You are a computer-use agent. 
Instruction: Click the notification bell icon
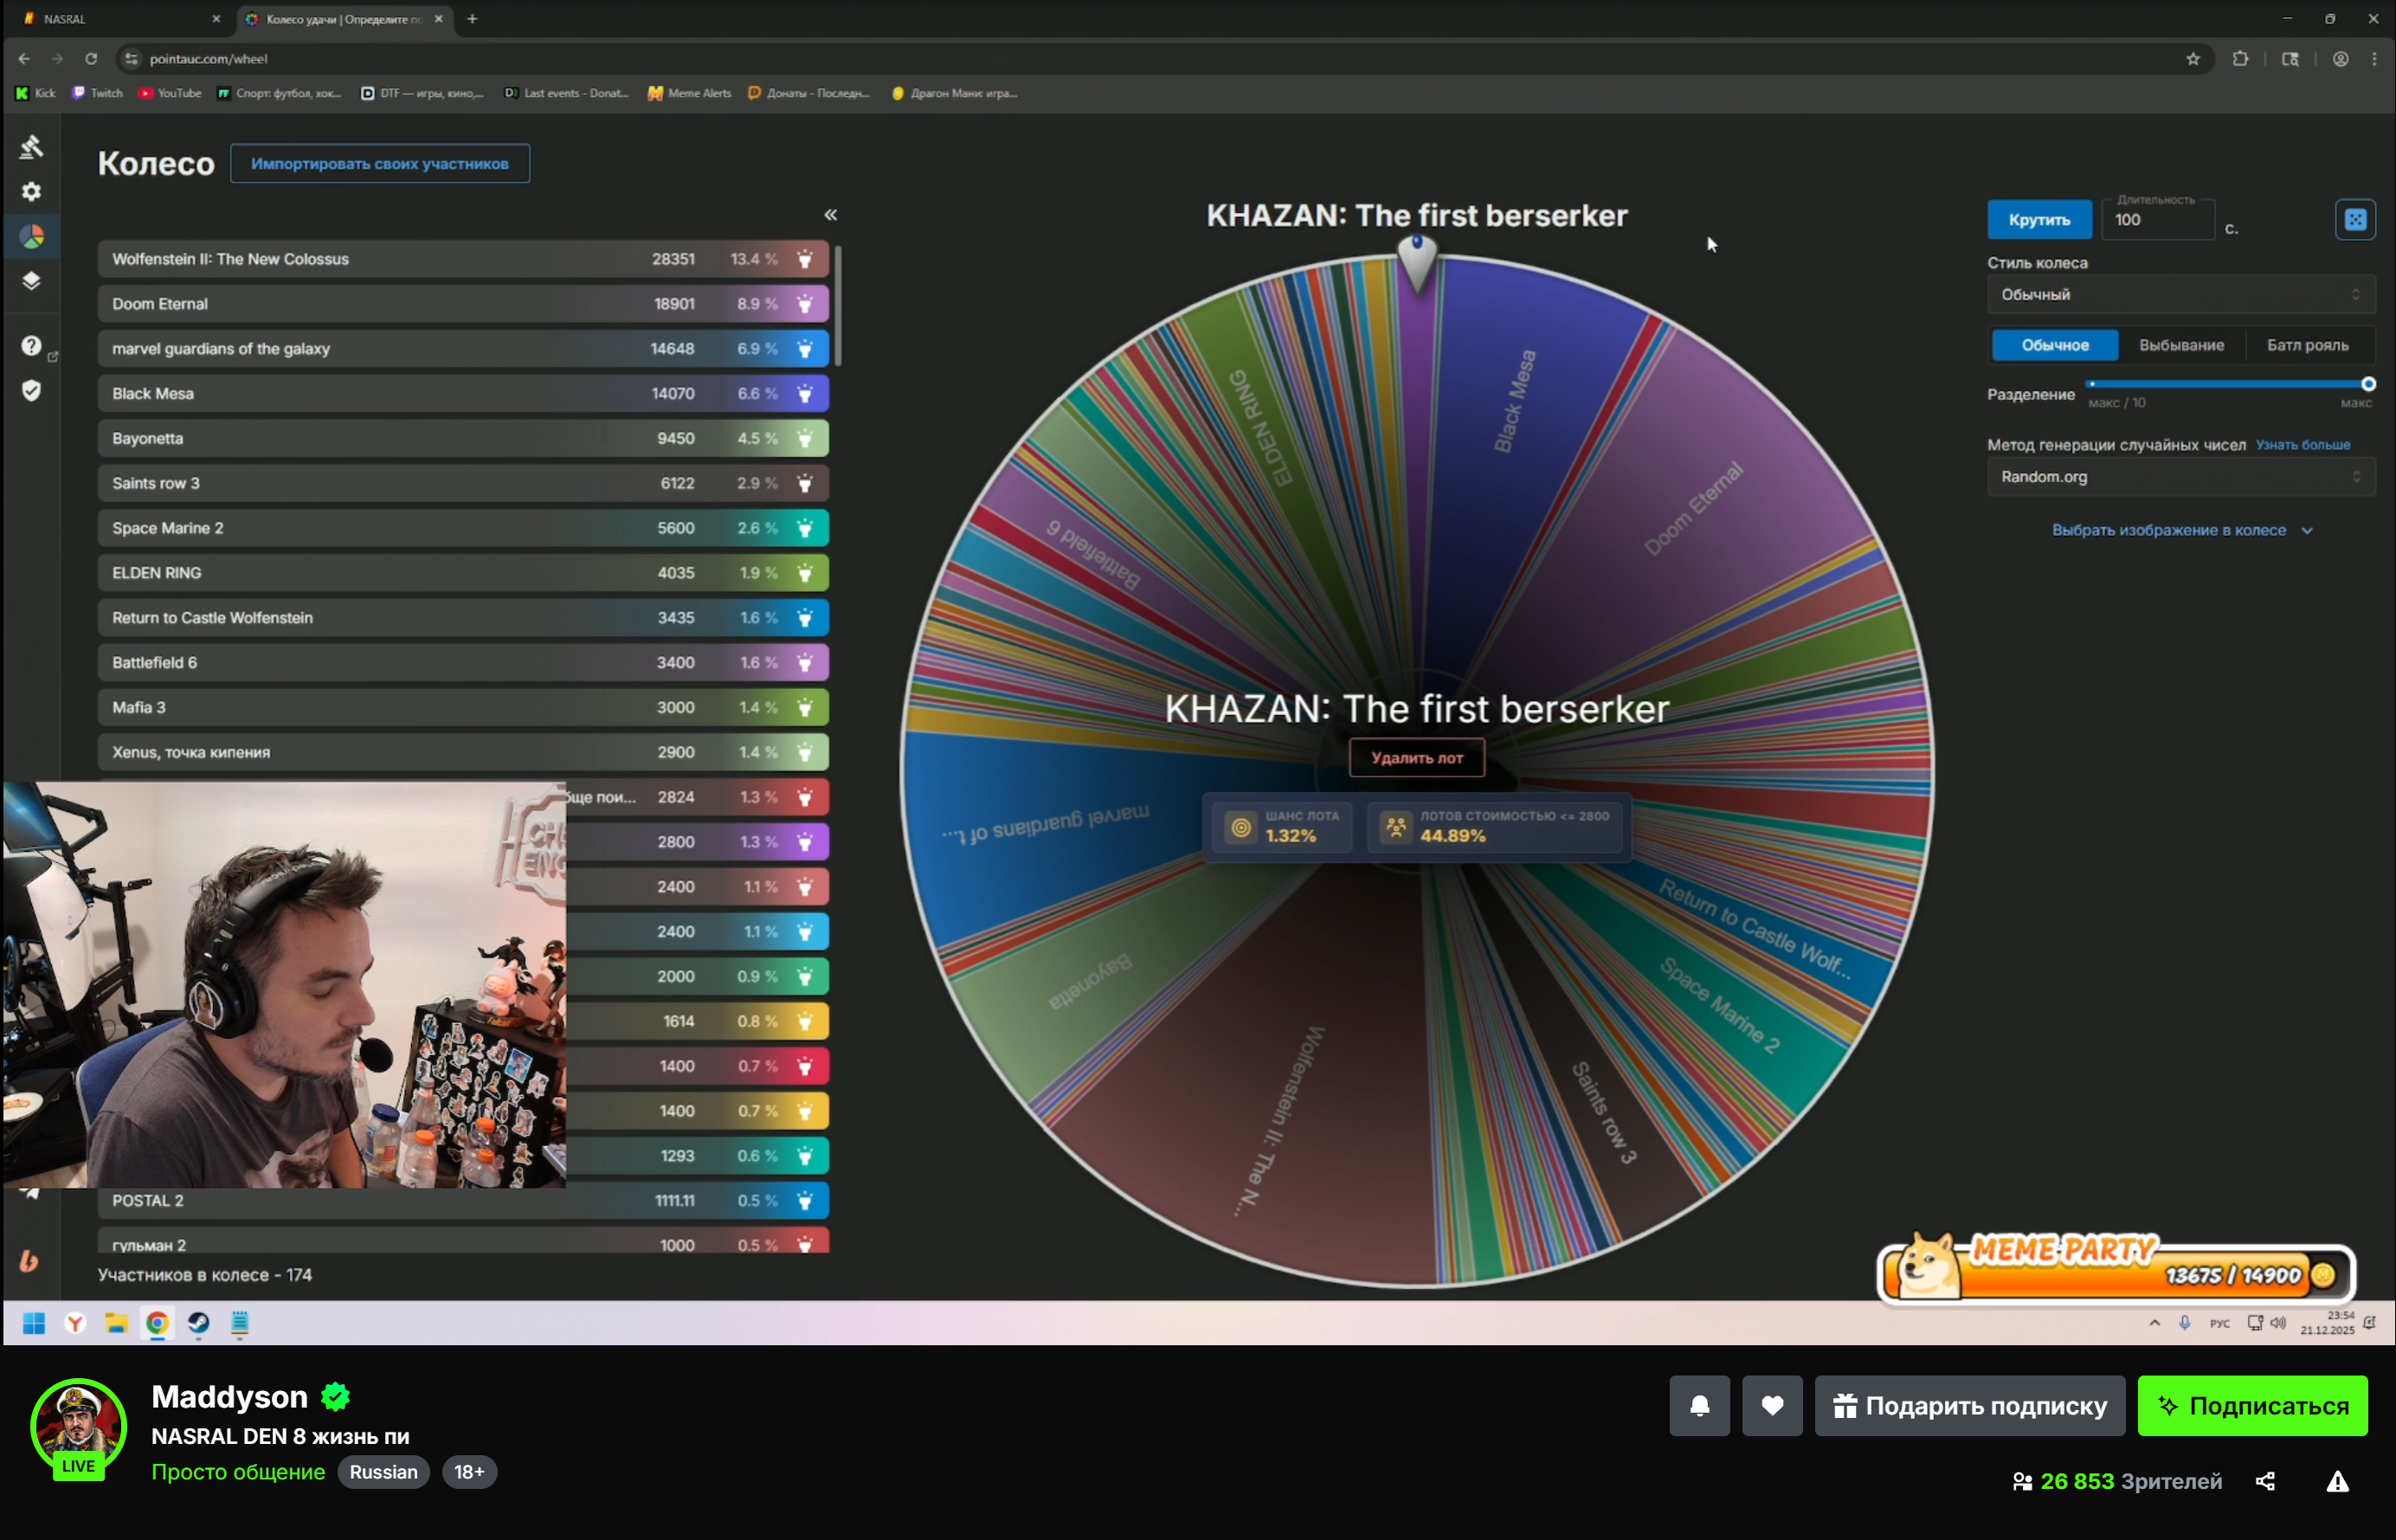(1699, 1406)
